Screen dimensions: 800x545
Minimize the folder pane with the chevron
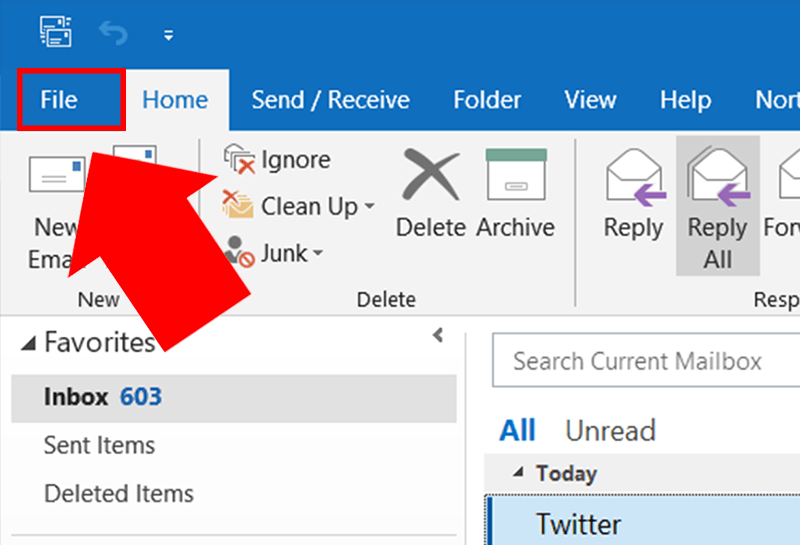438,335
